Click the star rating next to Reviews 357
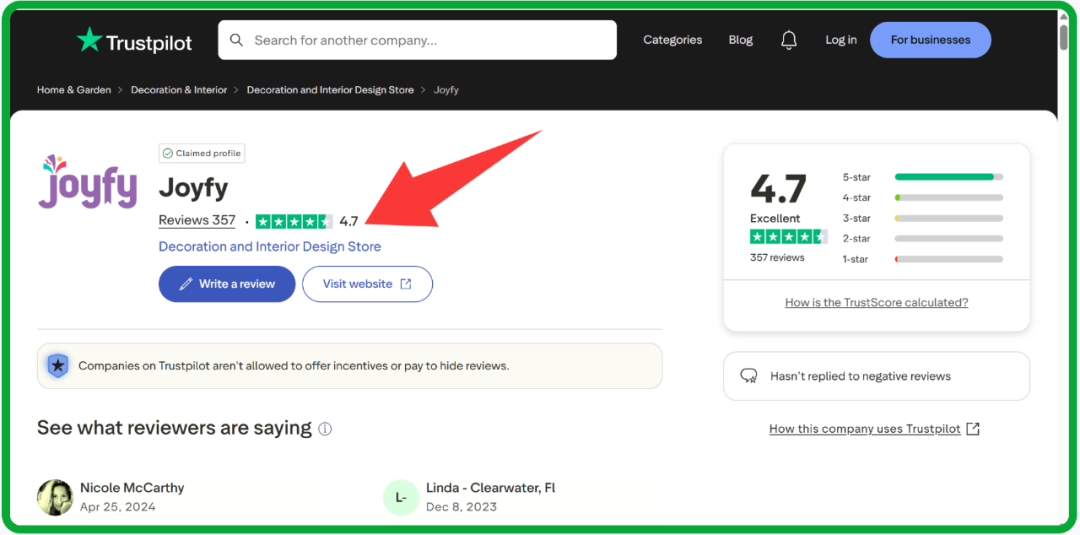 point(294,222)
